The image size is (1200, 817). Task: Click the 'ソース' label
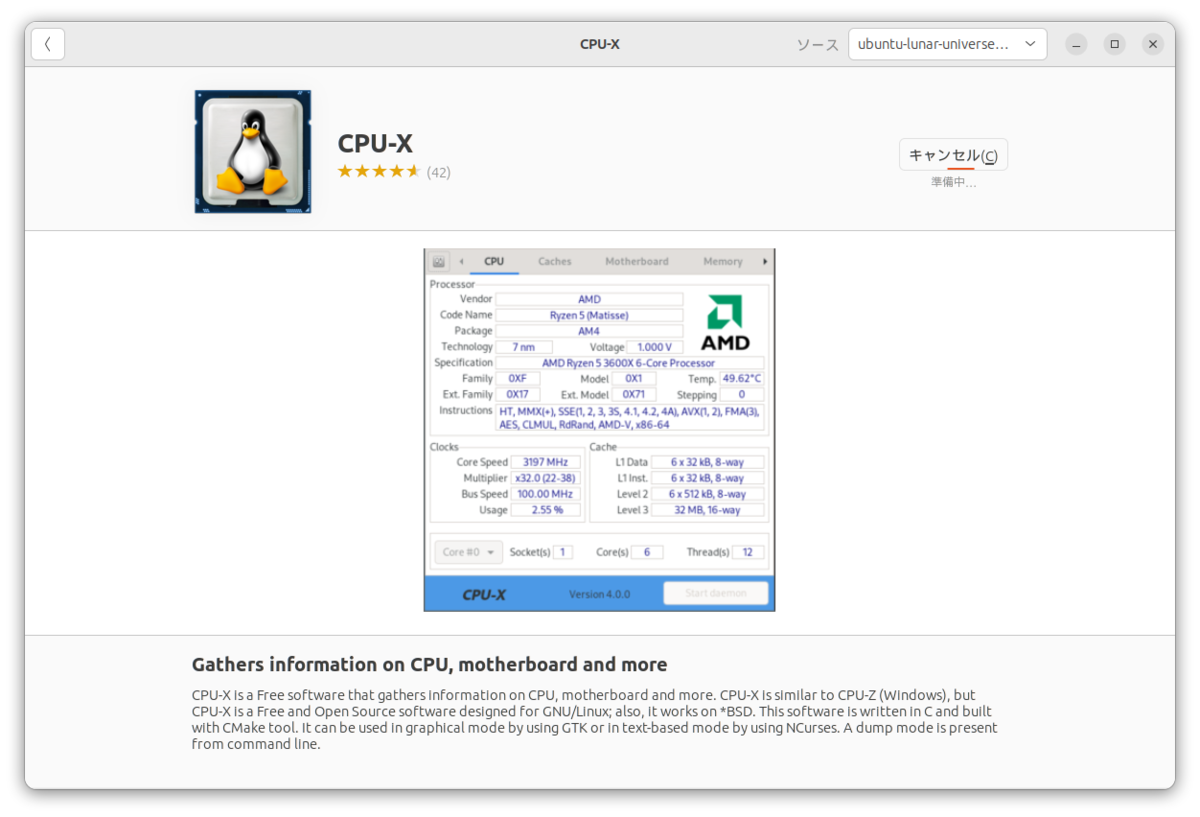coord(817,45)
